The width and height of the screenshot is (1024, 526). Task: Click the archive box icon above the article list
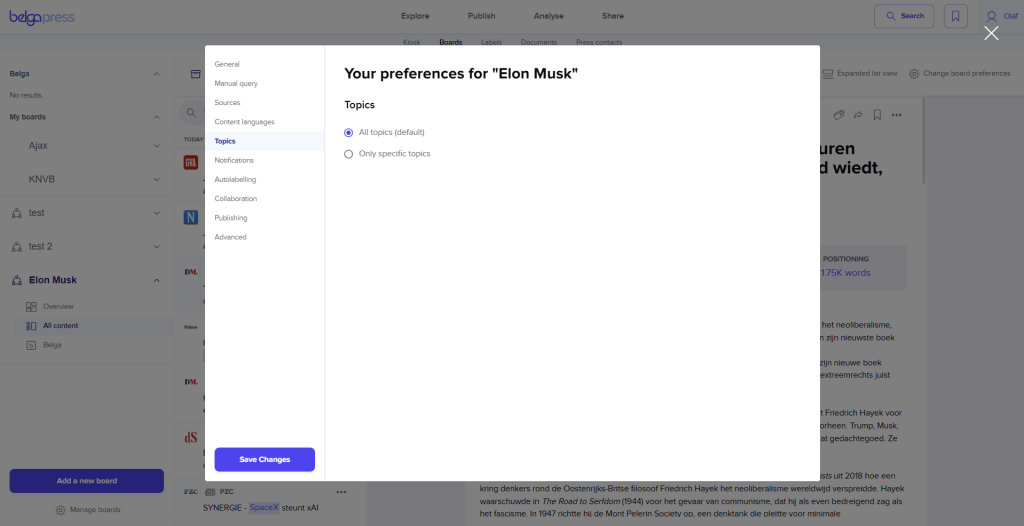pos(195,74)
